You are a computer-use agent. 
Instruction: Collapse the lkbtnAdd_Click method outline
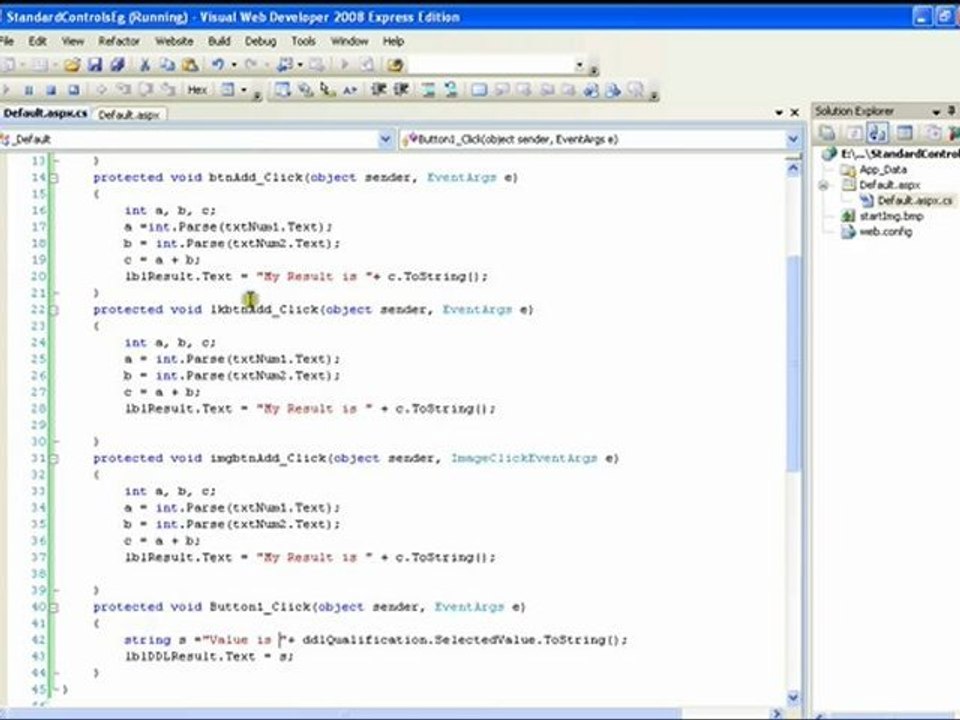click(54, 310)
